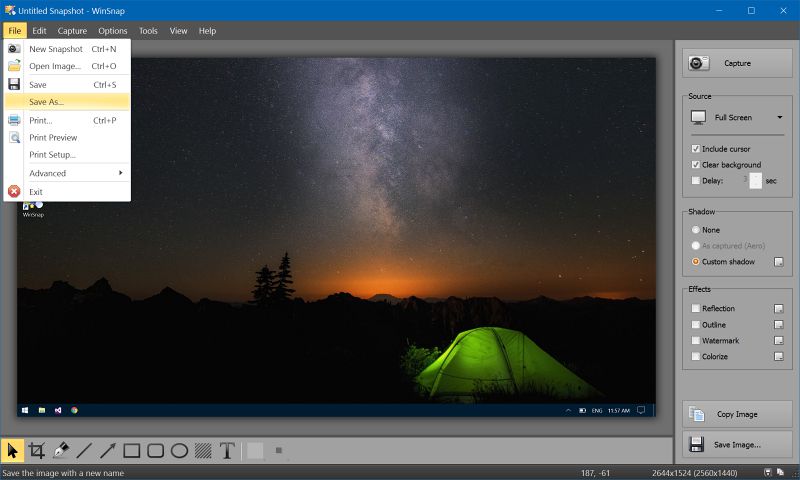
Task: Pick the Pen drawing tool
Action: [x=60, y=451]
